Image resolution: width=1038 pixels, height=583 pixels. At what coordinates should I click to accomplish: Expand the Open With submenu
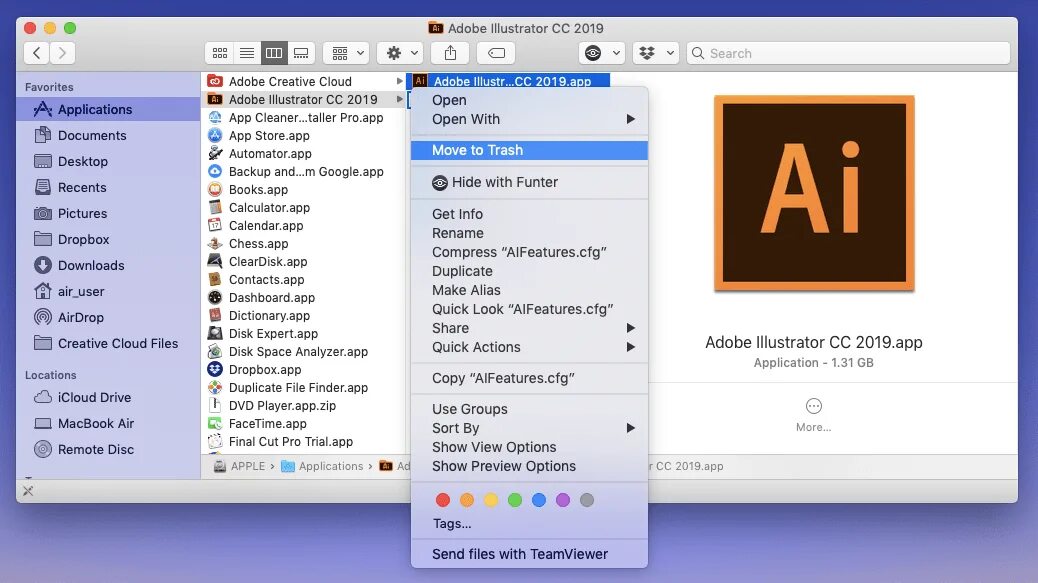pyautogui.click(x=529, y=119)
